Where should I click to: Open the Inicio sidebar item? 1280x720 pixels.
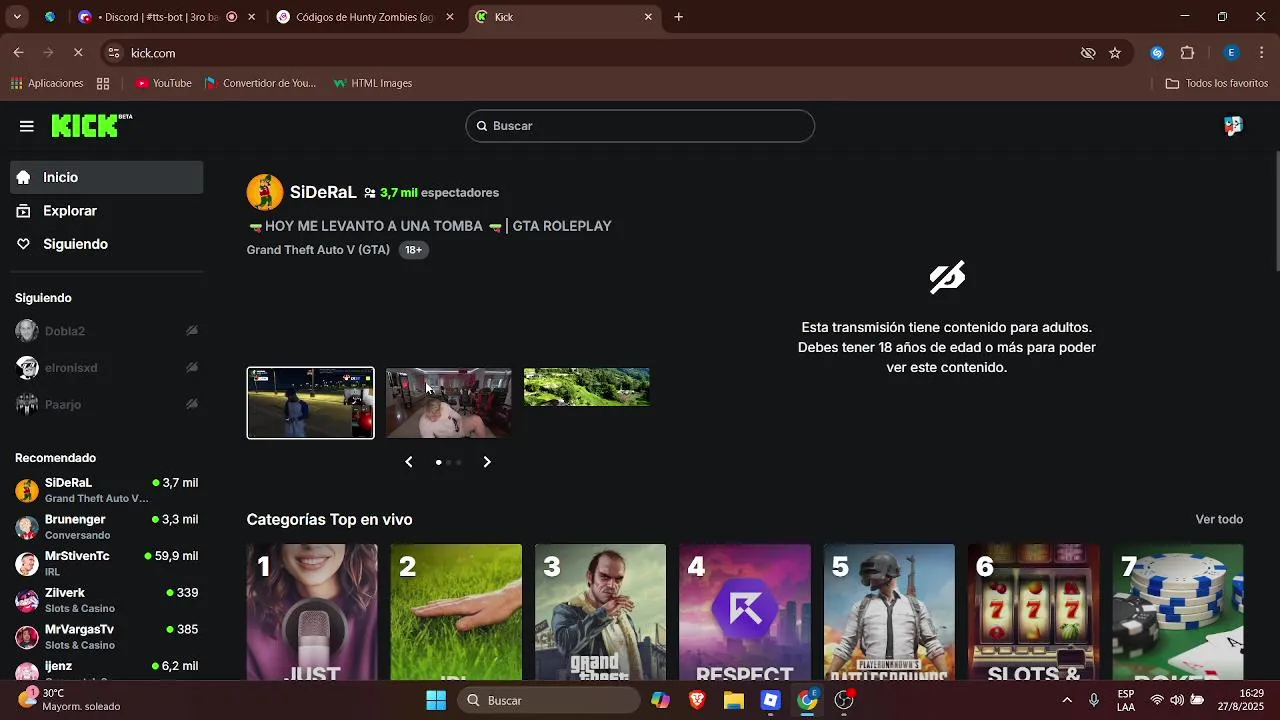point(107,177)
